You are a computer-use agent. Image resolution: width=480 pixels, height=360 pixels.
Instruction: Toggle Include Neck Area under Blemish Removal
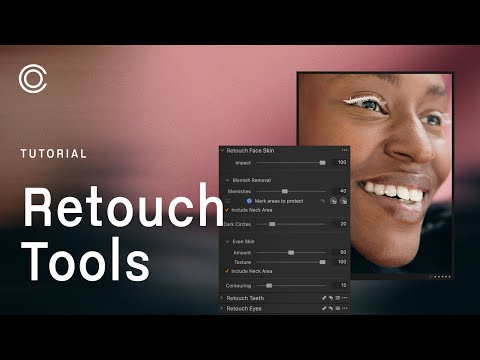click(227, 210)
